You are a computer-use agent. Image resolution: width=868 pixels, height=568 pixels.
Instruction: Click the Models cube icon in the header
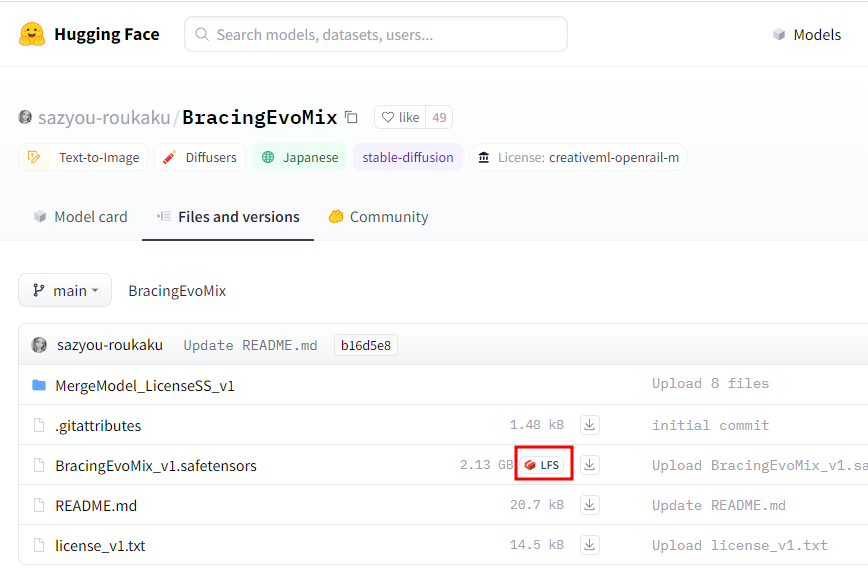pos(779,34)
